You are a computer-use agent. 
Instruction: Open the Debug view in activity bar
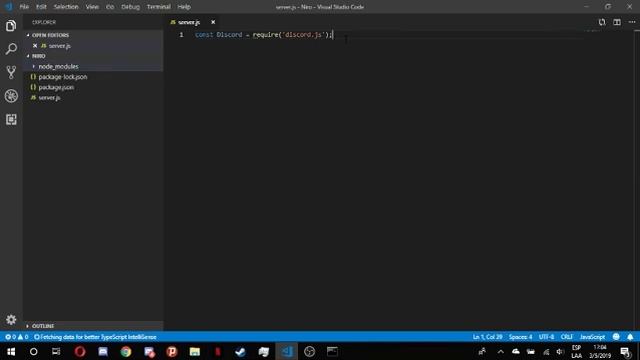point(11,96)
